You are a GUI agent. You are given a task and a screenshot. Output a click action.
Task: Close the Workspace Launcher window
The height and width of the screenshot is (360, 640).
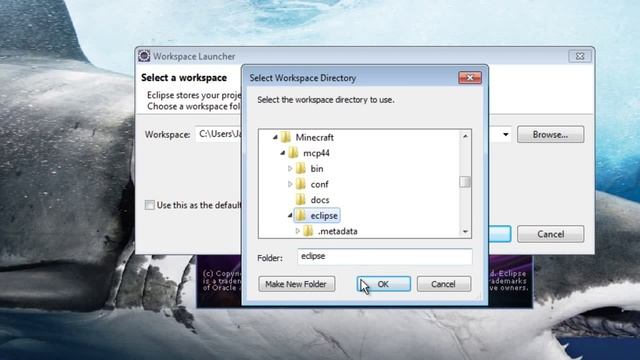(580, 56)
